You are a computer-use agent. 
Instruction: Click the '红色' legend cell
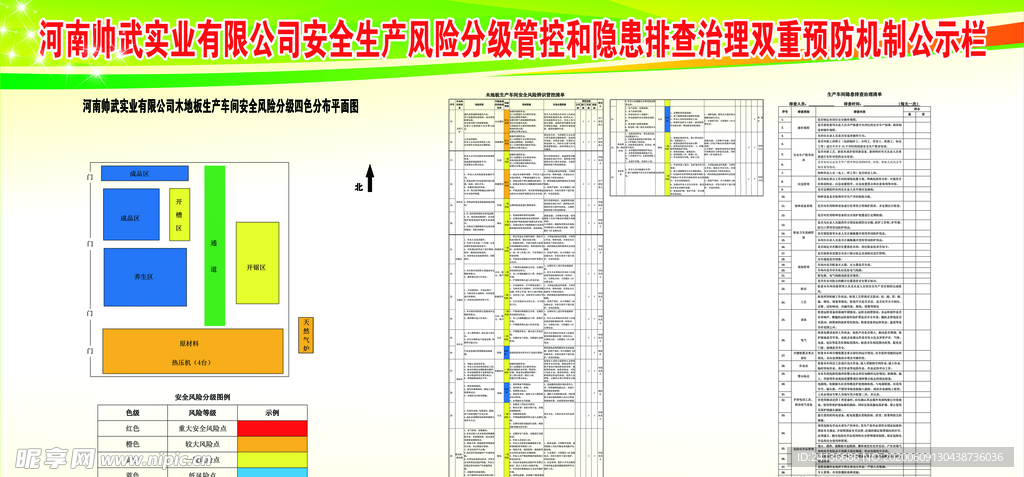133,428
